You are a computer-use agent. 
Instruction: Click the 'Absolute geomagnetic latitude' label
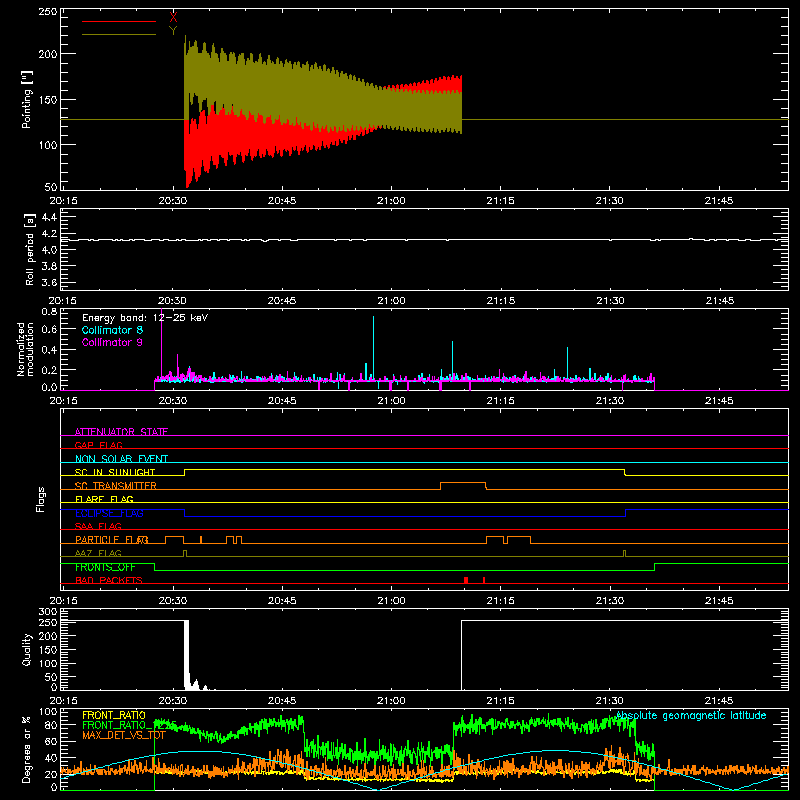point(691,715)
